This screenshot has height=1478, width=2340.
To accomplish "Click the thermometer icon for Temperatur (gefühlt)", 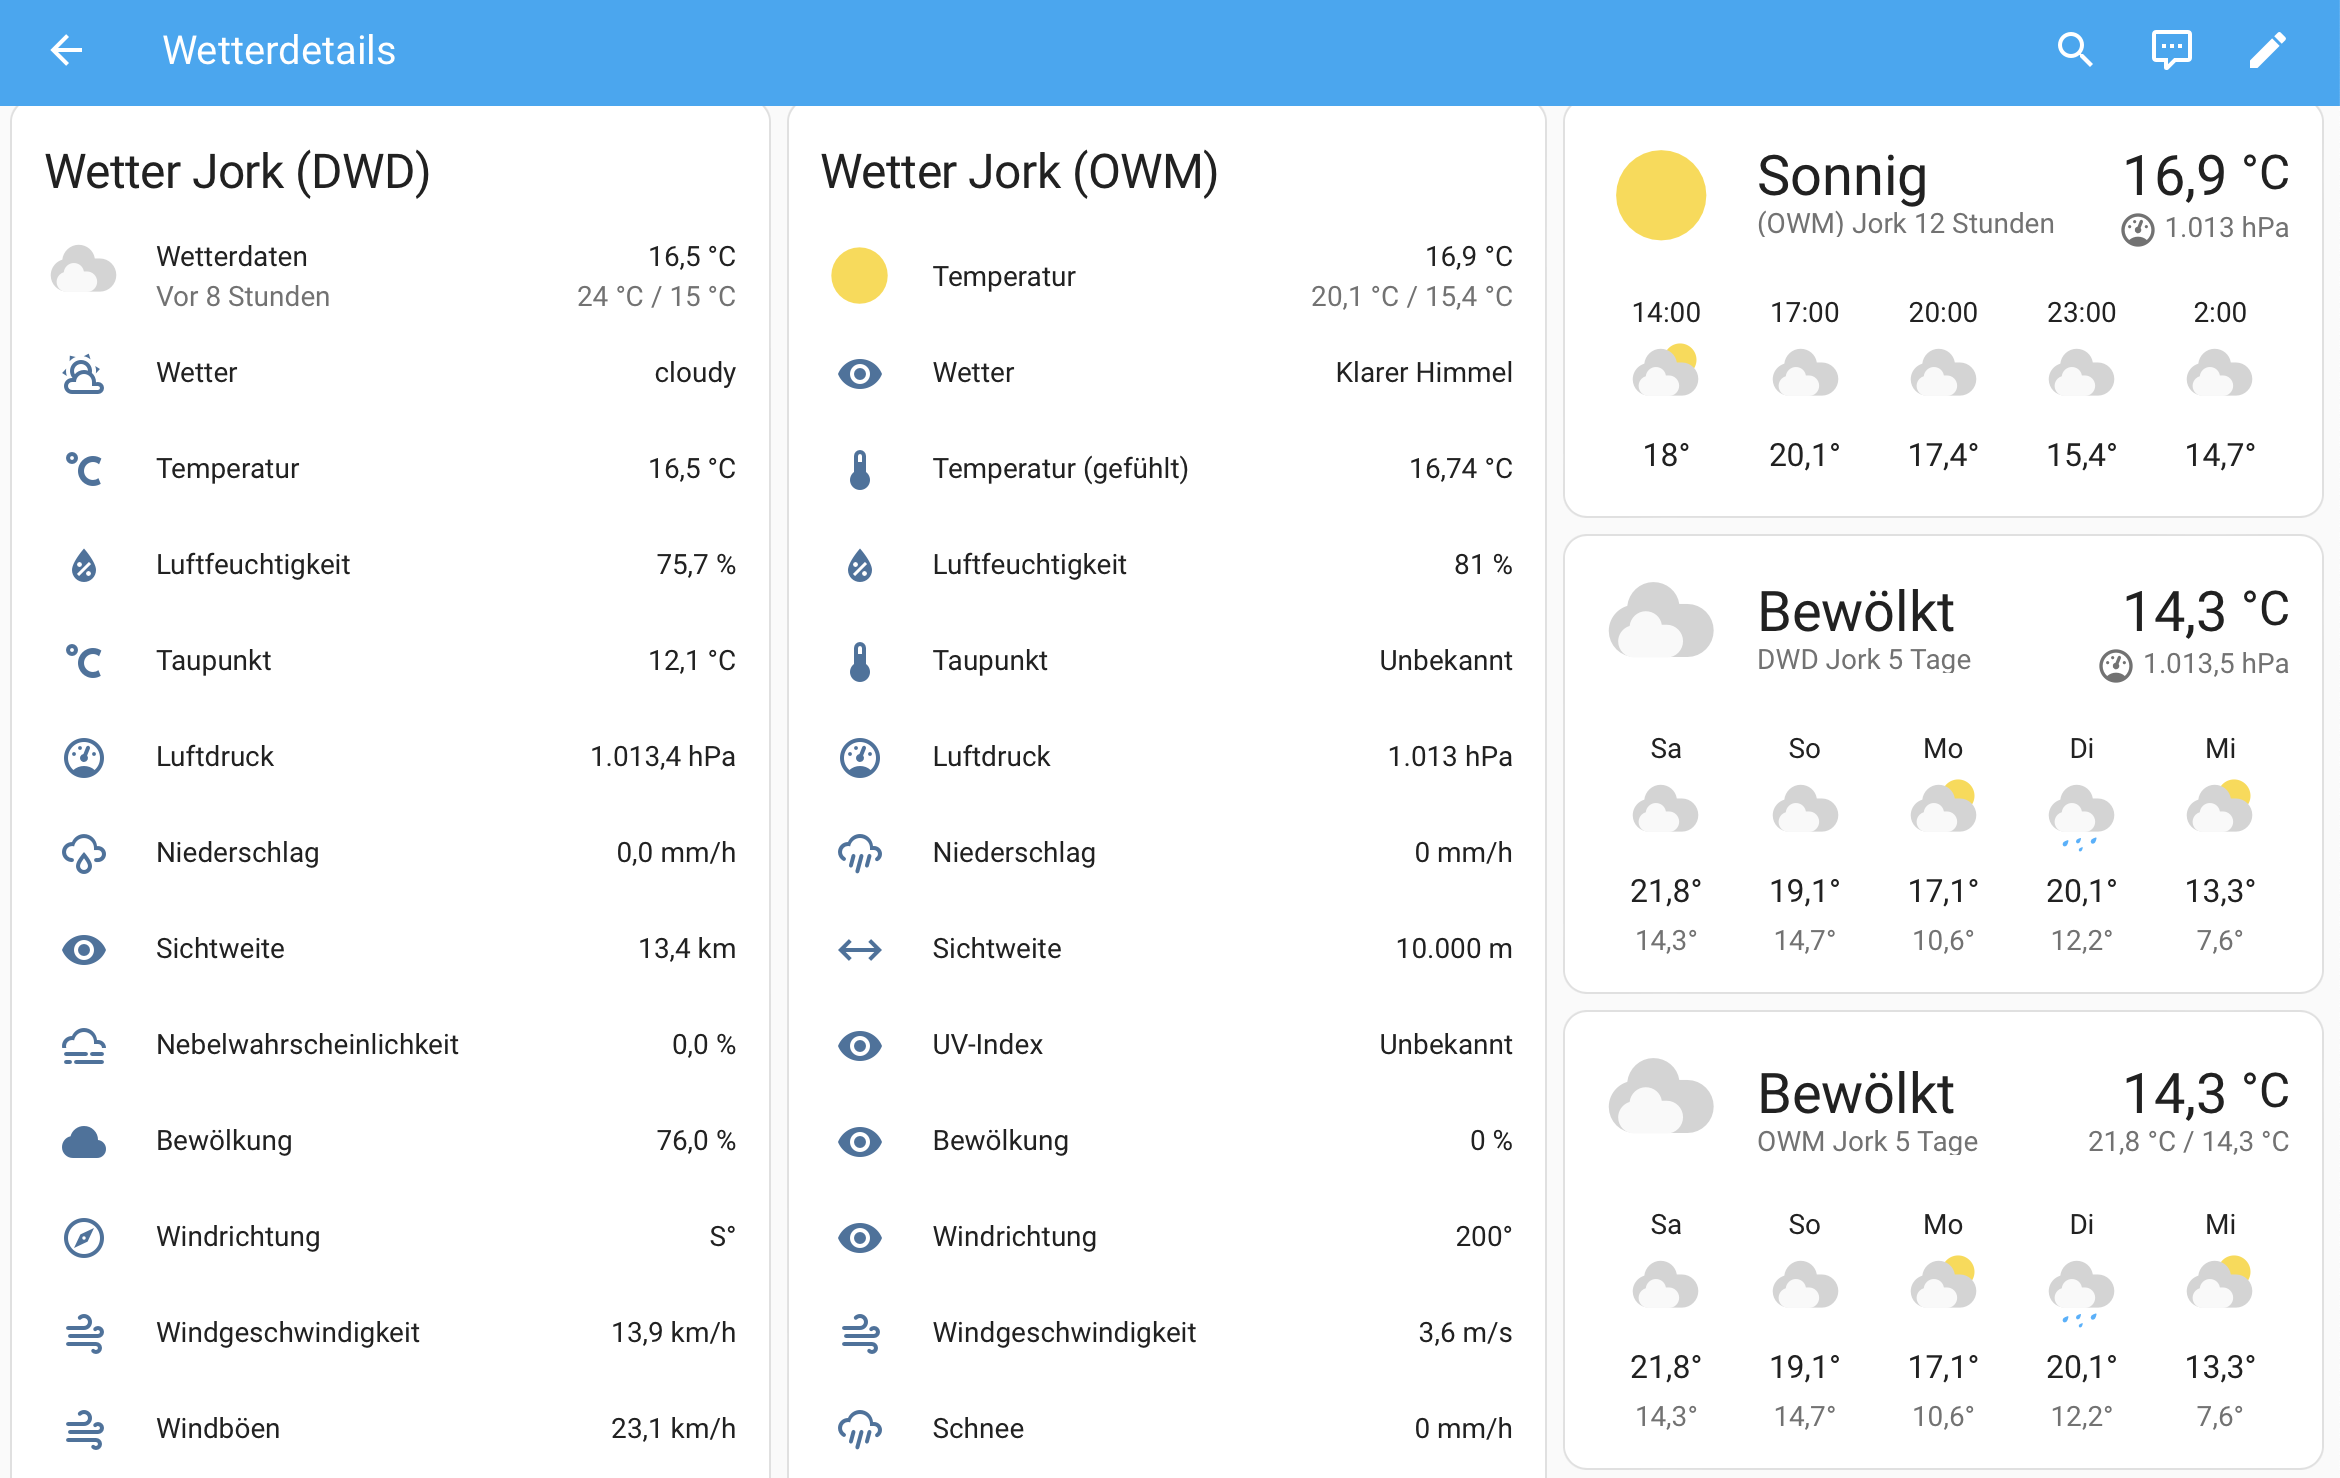I will (x=860, y=469).
